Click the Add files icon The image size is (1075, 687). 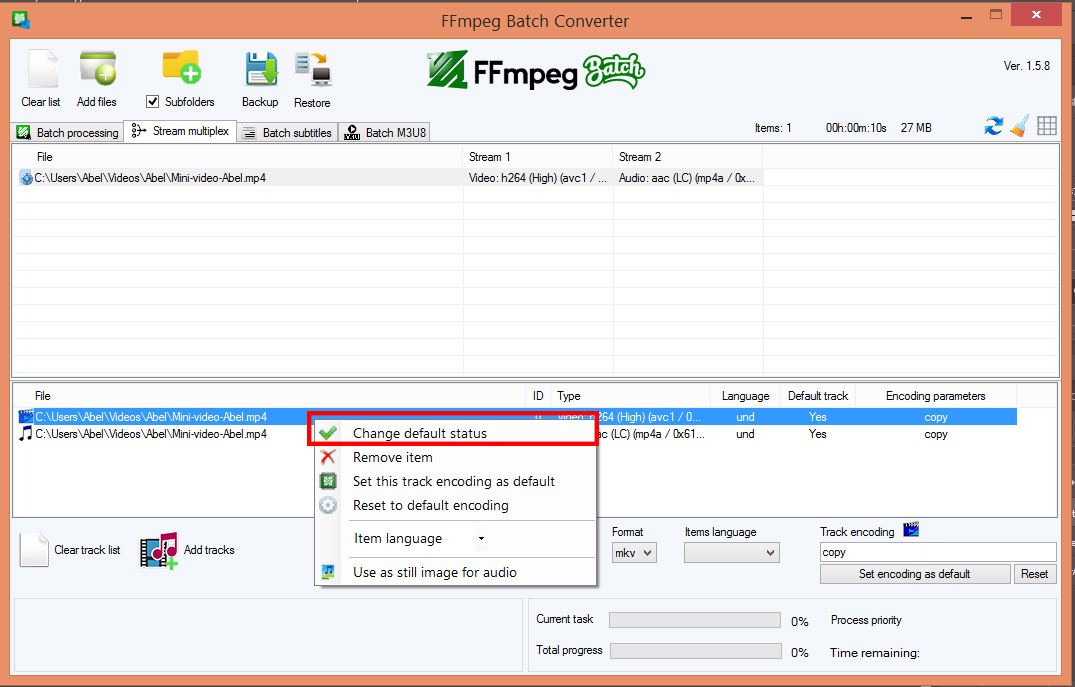tap(97, 68)
